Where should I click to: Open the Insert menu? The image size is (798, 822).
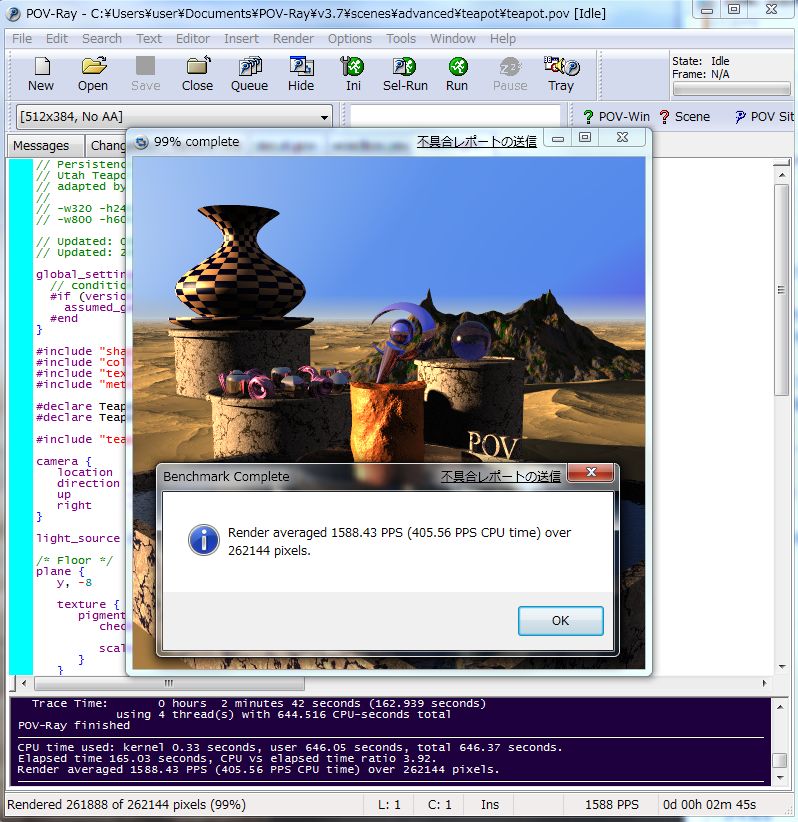241,39
